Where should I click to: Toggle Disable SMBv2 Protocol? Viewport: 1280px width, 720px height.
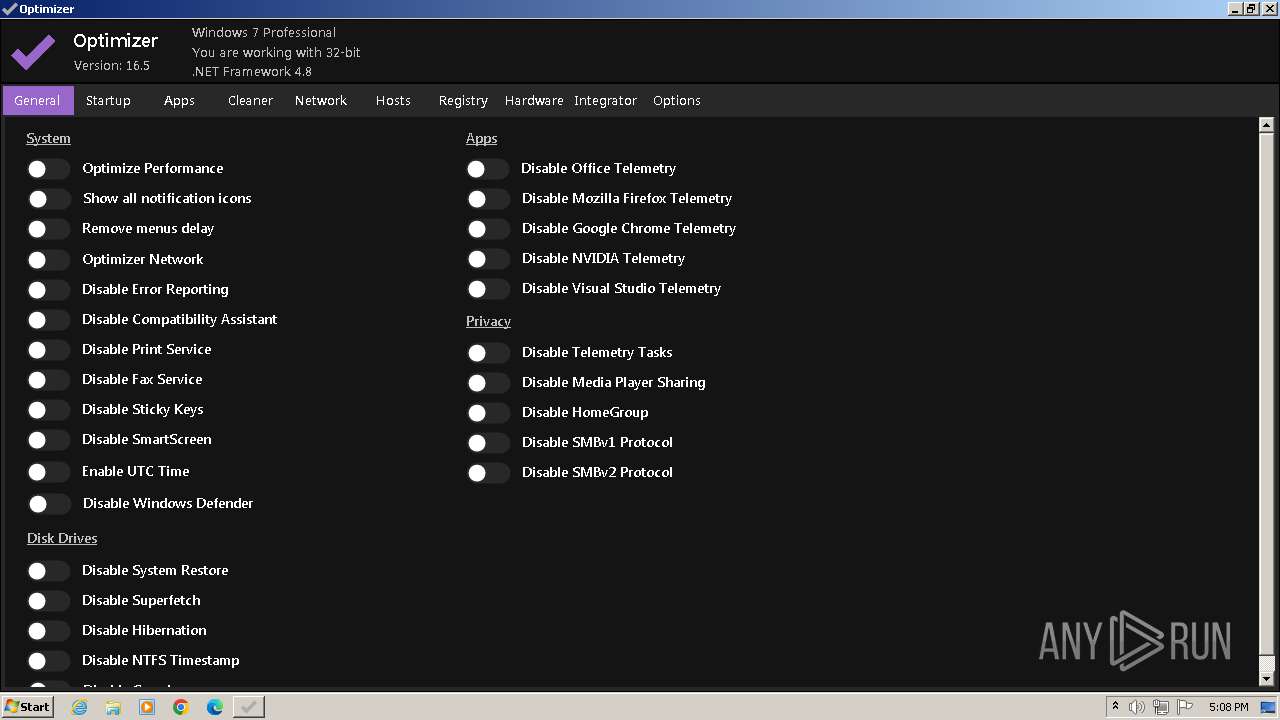488,473
